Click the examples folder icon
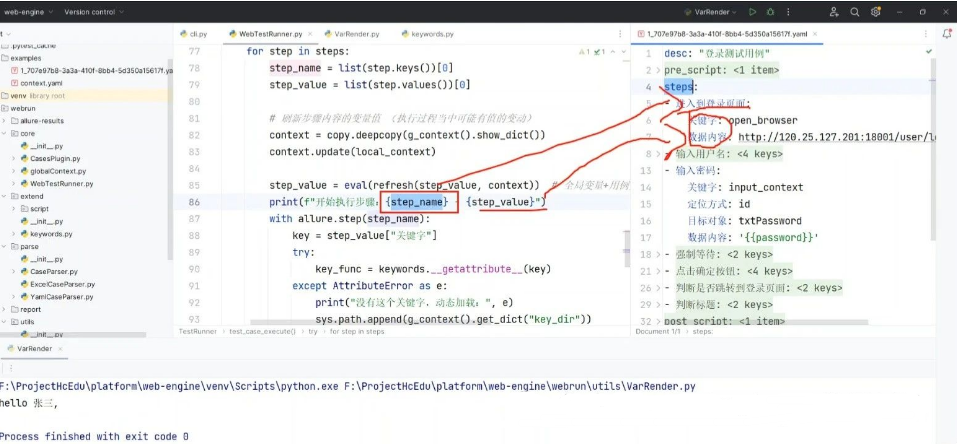Viewport: 957px width, 444px height. [5, 58]
